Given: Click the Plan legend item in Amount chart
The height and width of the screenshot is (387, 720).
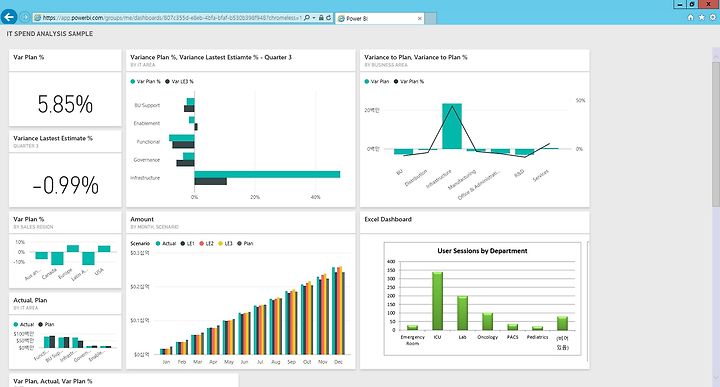Looking at the screenshot, I should tap(245, 243).
